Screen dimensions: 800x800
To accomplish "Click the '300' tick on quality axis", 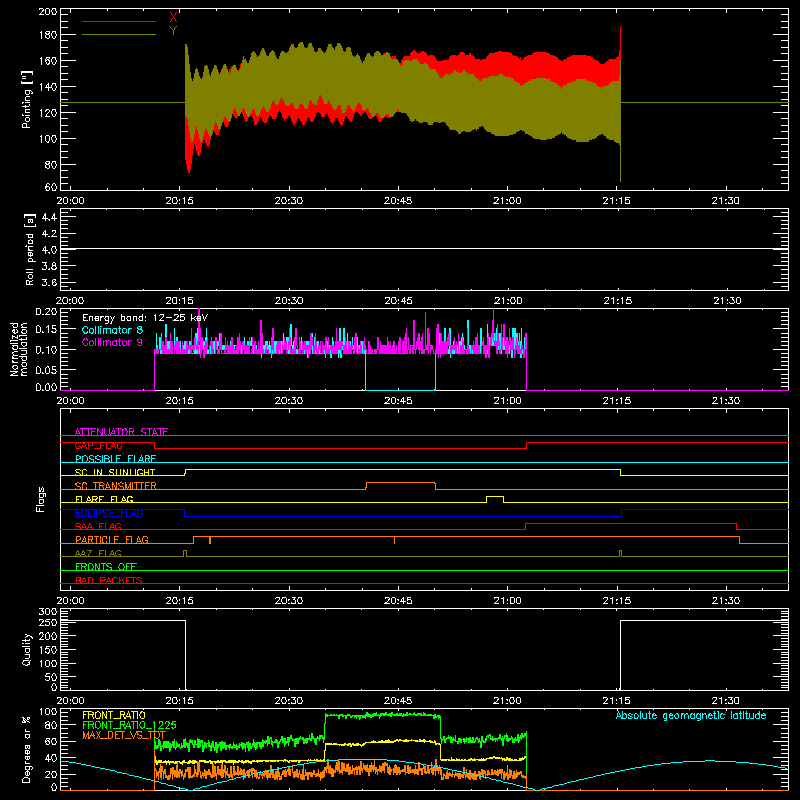I will click(48, 612).
